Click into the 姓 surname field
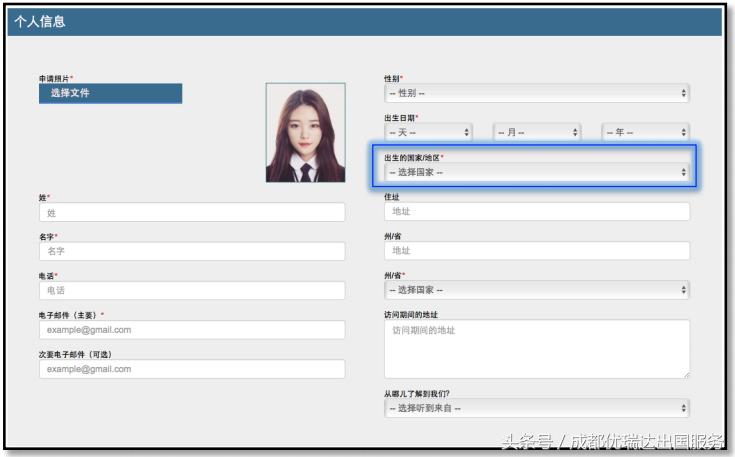 192,212
